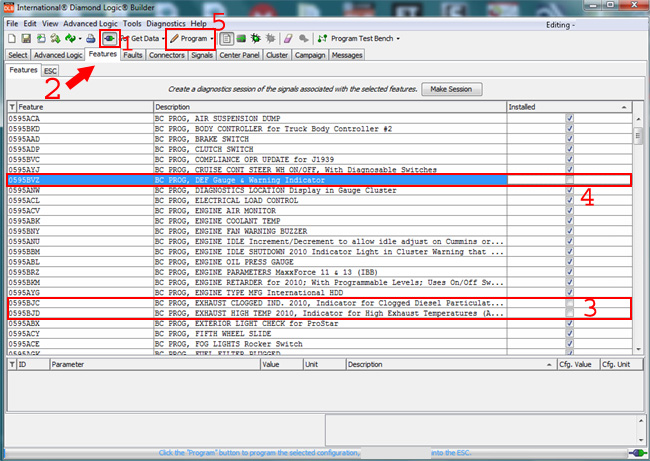Open the Advanced Logic menu
This screenshot has width=650, height=461.
(x=90, y=24)
